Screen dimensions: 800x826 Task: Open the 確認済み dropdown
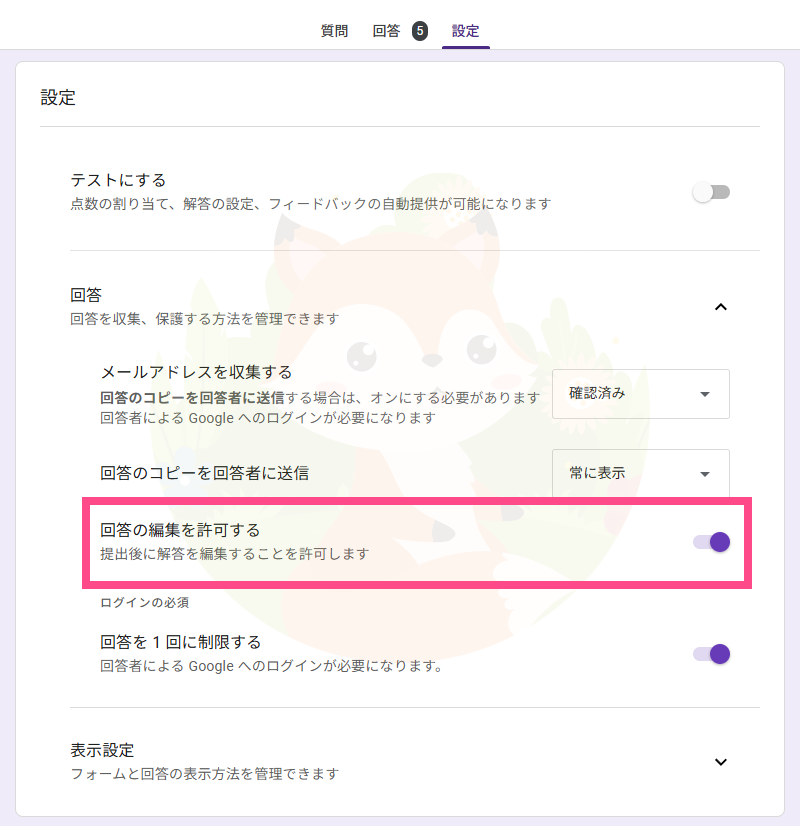pyautogui.click(x=640, y=393)
